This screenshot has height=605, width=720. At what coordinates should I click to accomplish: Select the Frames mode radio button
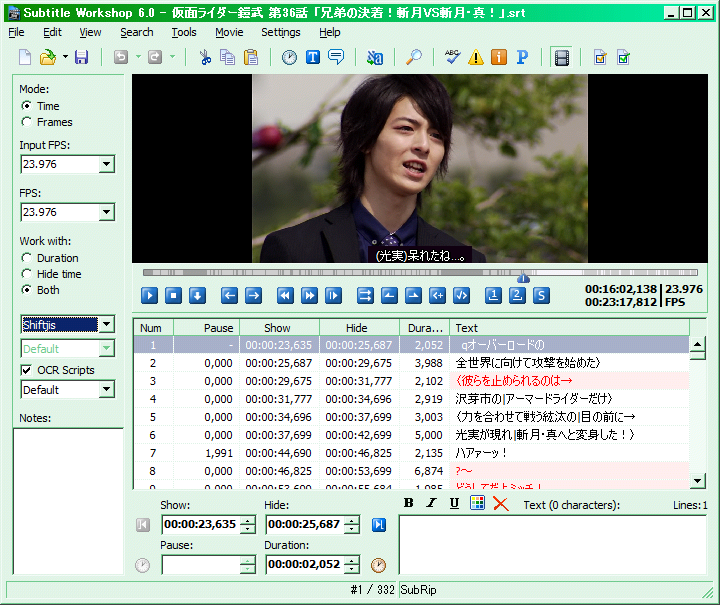click(27, 122)
